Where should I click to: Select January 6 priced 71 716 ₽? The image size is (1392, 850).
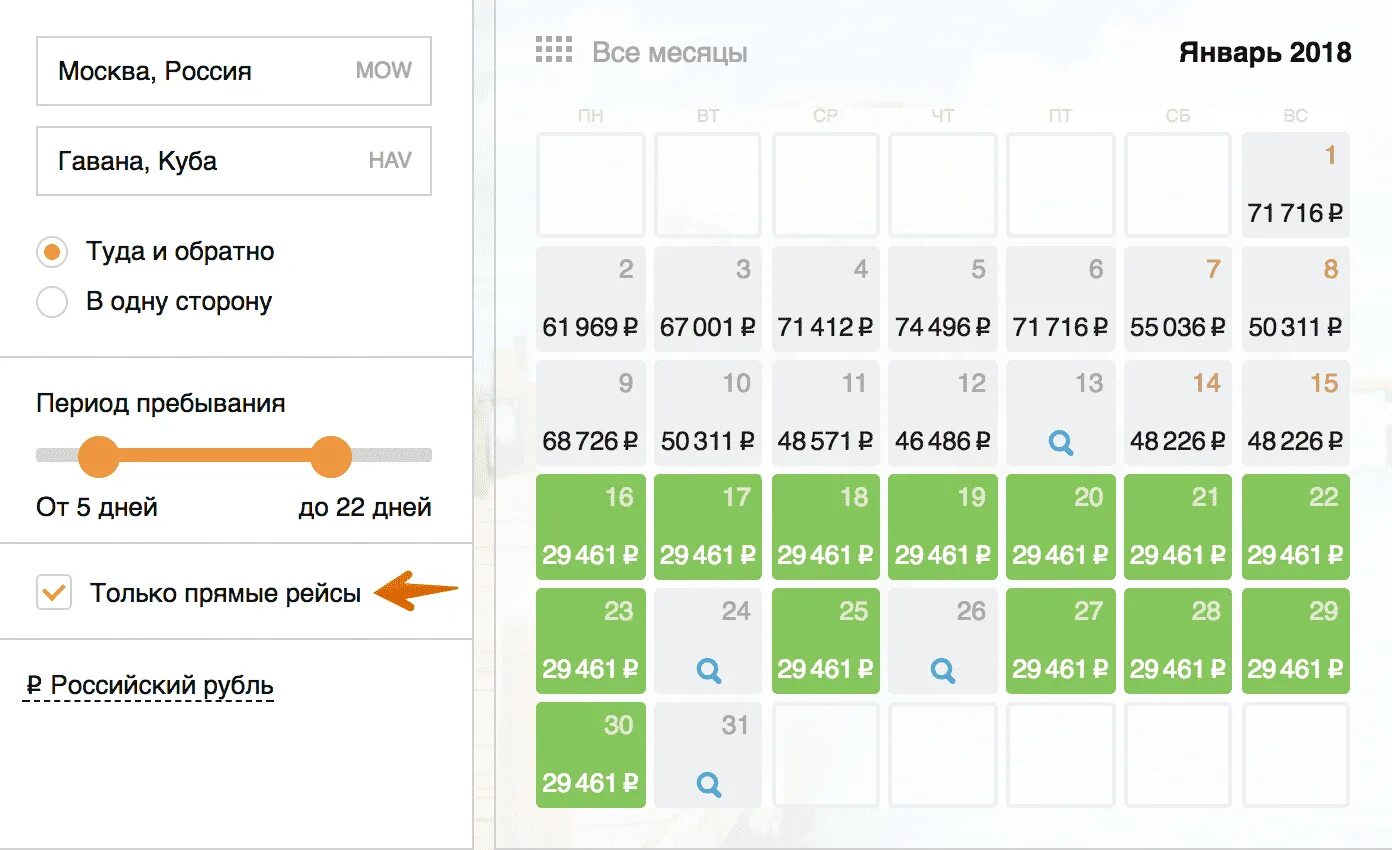(1061, 299)
